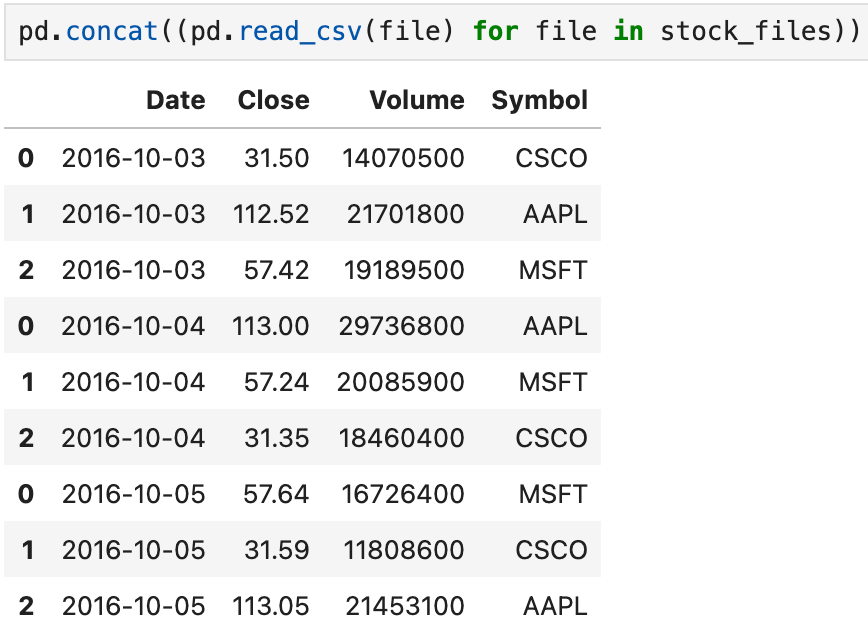Click the read_csv function name in code
The height and width of the screenshot is (632, 868).
click(300, 31)
